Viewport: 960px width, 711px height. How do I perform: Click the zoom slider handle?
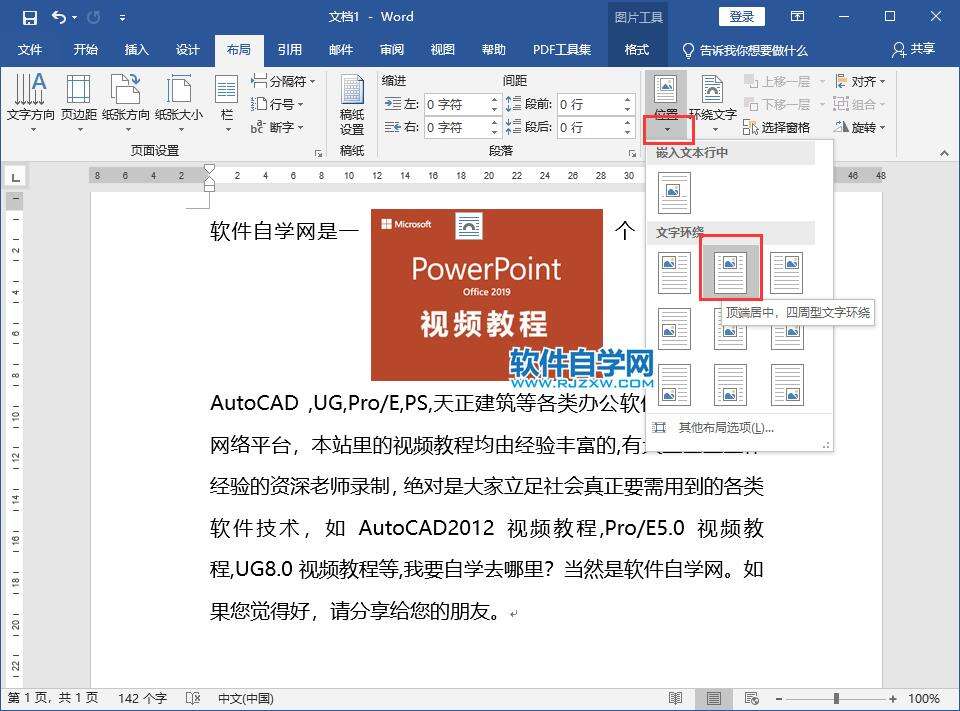(x=836, y=698)
